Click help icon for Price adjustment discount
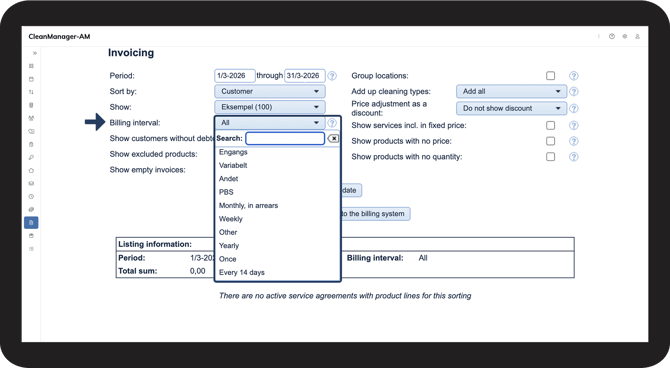Screen dimensions: 670x368 tap(573, 108)
